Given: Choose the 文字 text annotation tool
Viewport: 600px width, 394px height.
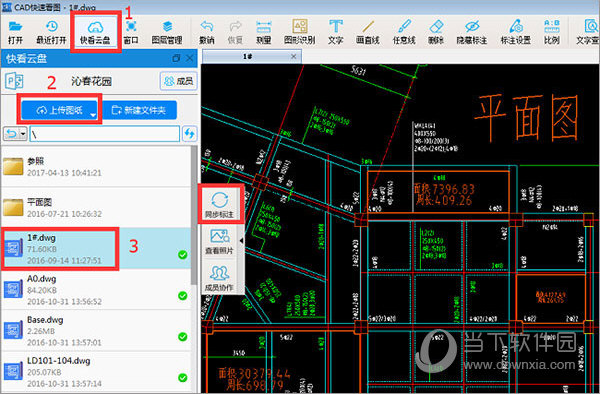Looking at the screenshot, I should pos(336,32).
